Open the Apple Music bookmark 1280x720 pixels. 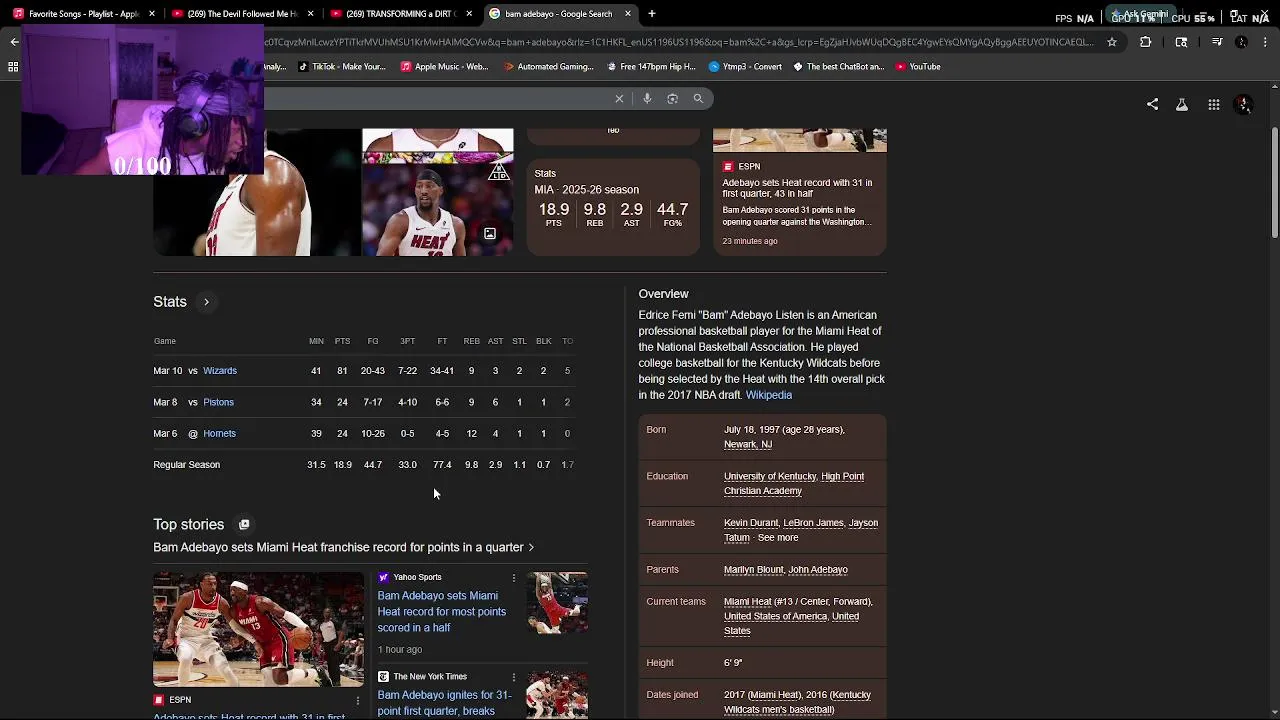point(444,67)
